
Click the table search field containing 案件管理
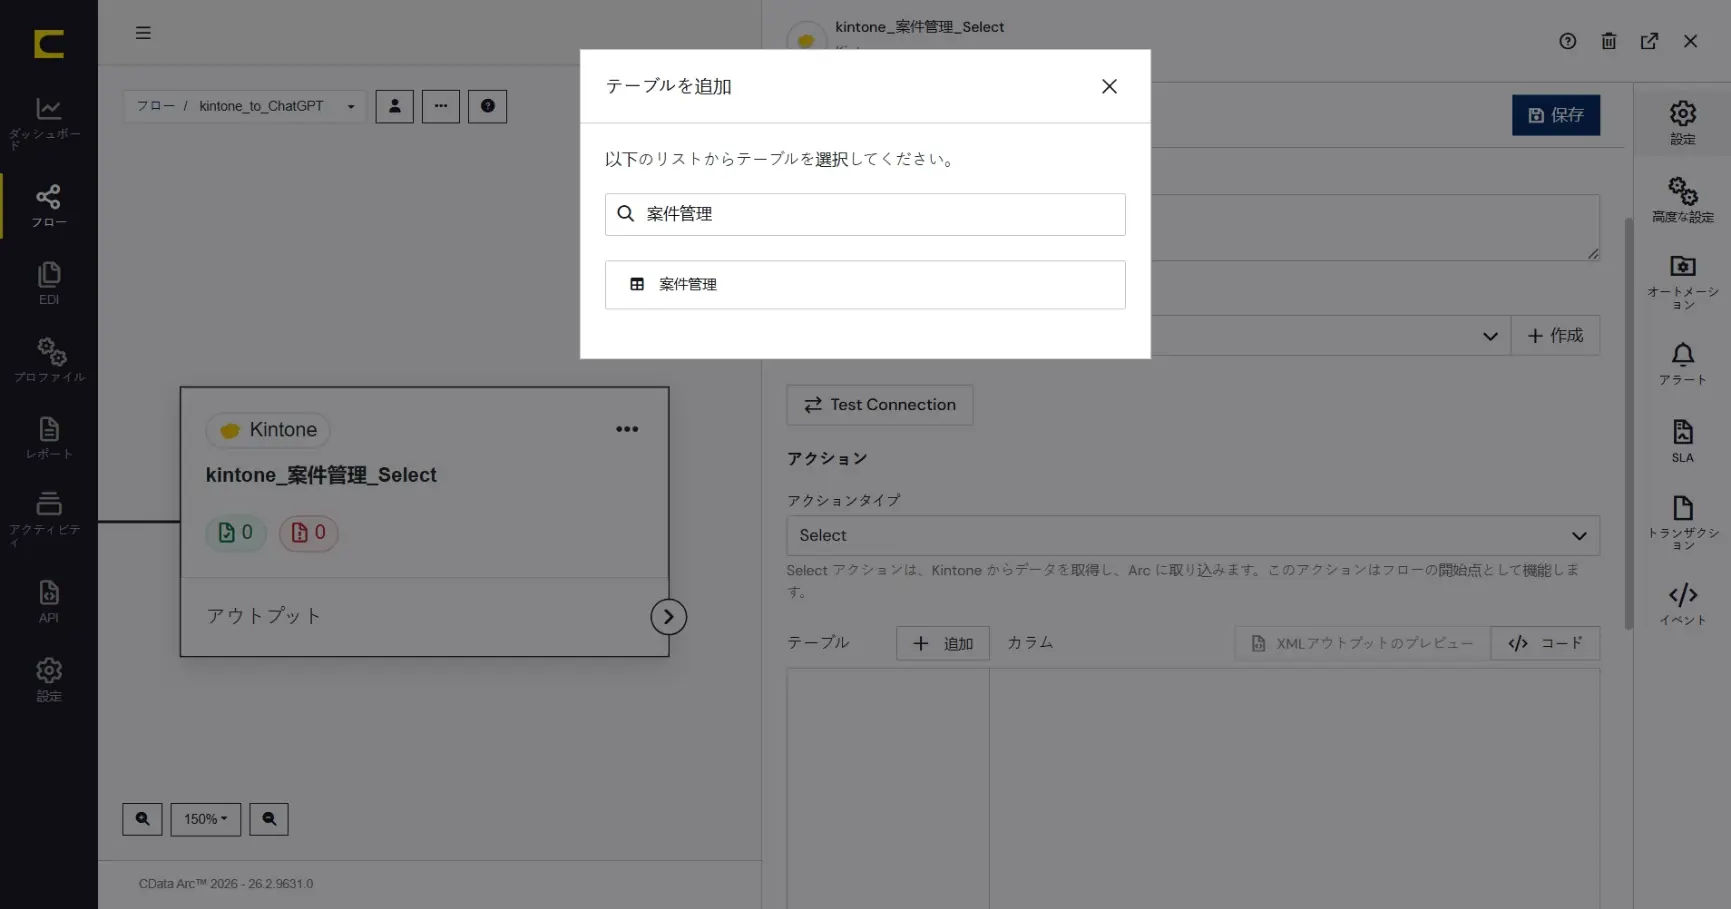pyautogui.click(x=865, y=214)
